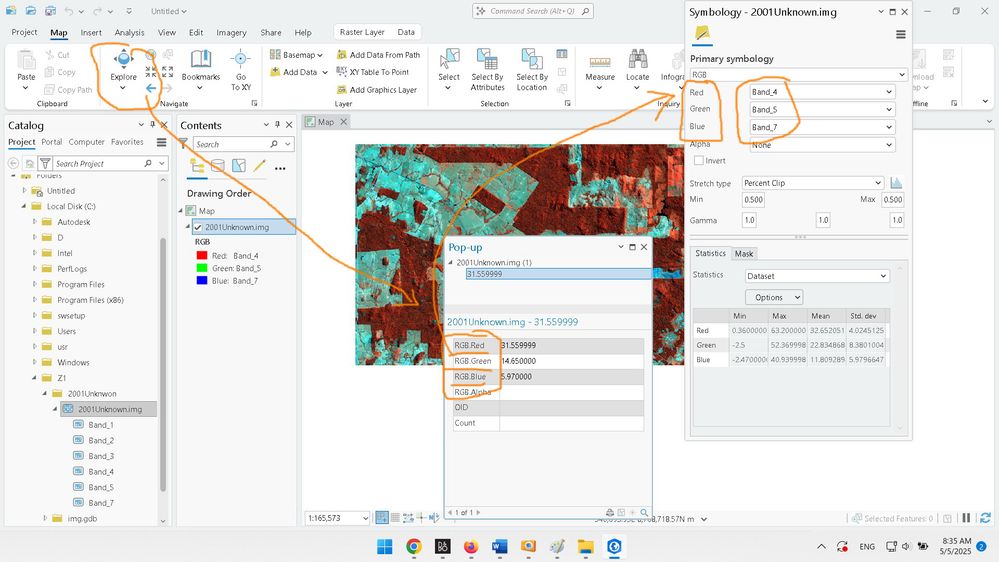Select the Explore navigation tool
999x562 pixels.
(123, 64)
